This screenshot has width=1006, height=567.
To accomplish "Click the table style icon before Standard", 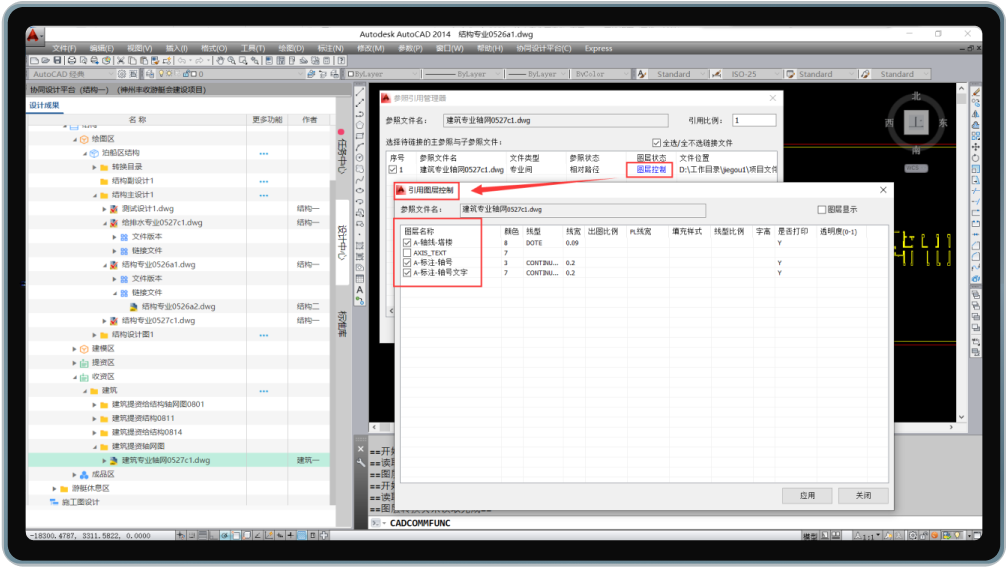I will [790, 74].
